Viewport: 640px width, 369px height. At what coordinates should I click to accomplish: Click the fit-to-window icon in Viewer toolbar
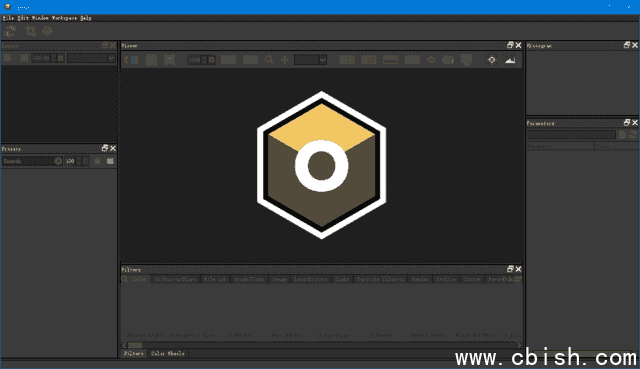point(169,60)
